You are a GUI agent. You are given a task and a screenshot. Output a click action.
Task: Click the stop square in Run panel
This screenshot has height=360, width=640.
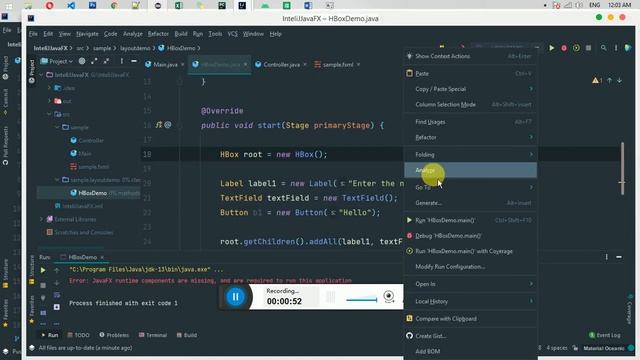pos(43,285)
